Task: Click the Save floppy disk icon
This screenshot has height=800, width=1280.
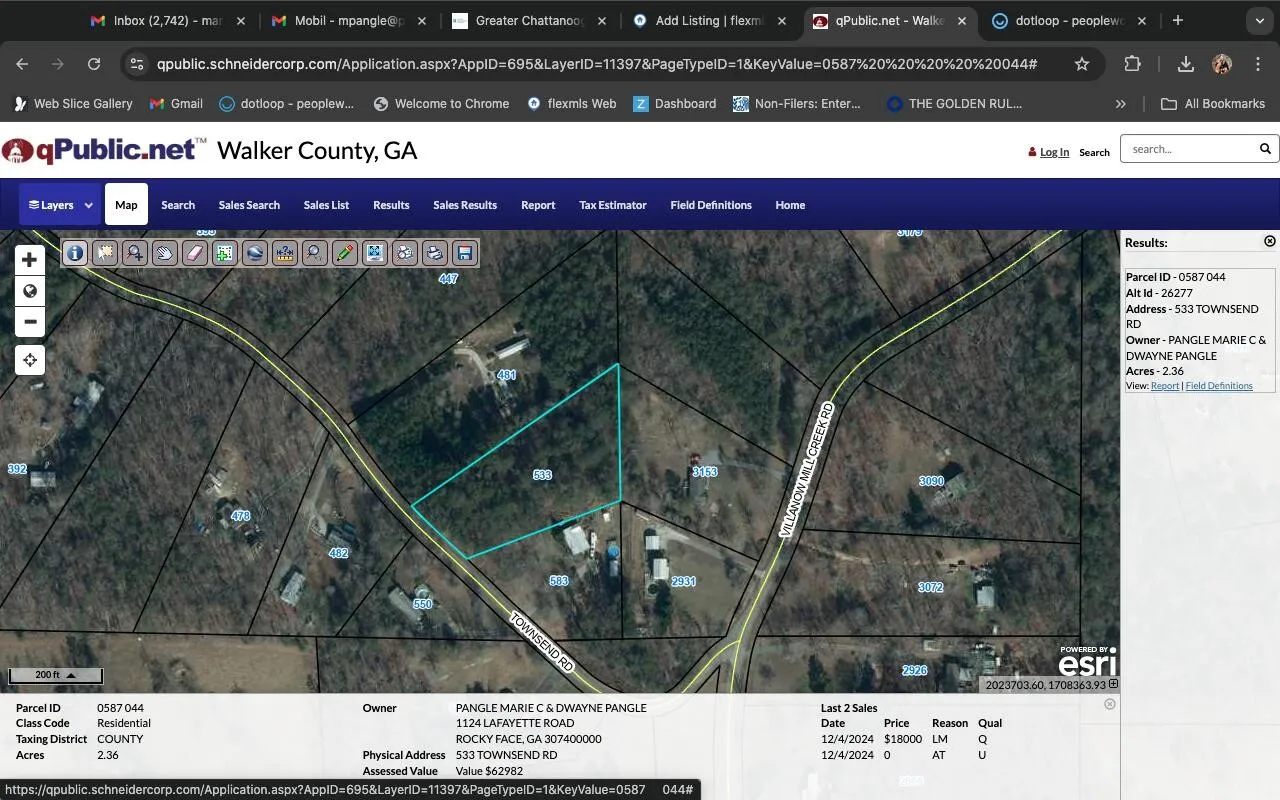Action: [464, 253]
